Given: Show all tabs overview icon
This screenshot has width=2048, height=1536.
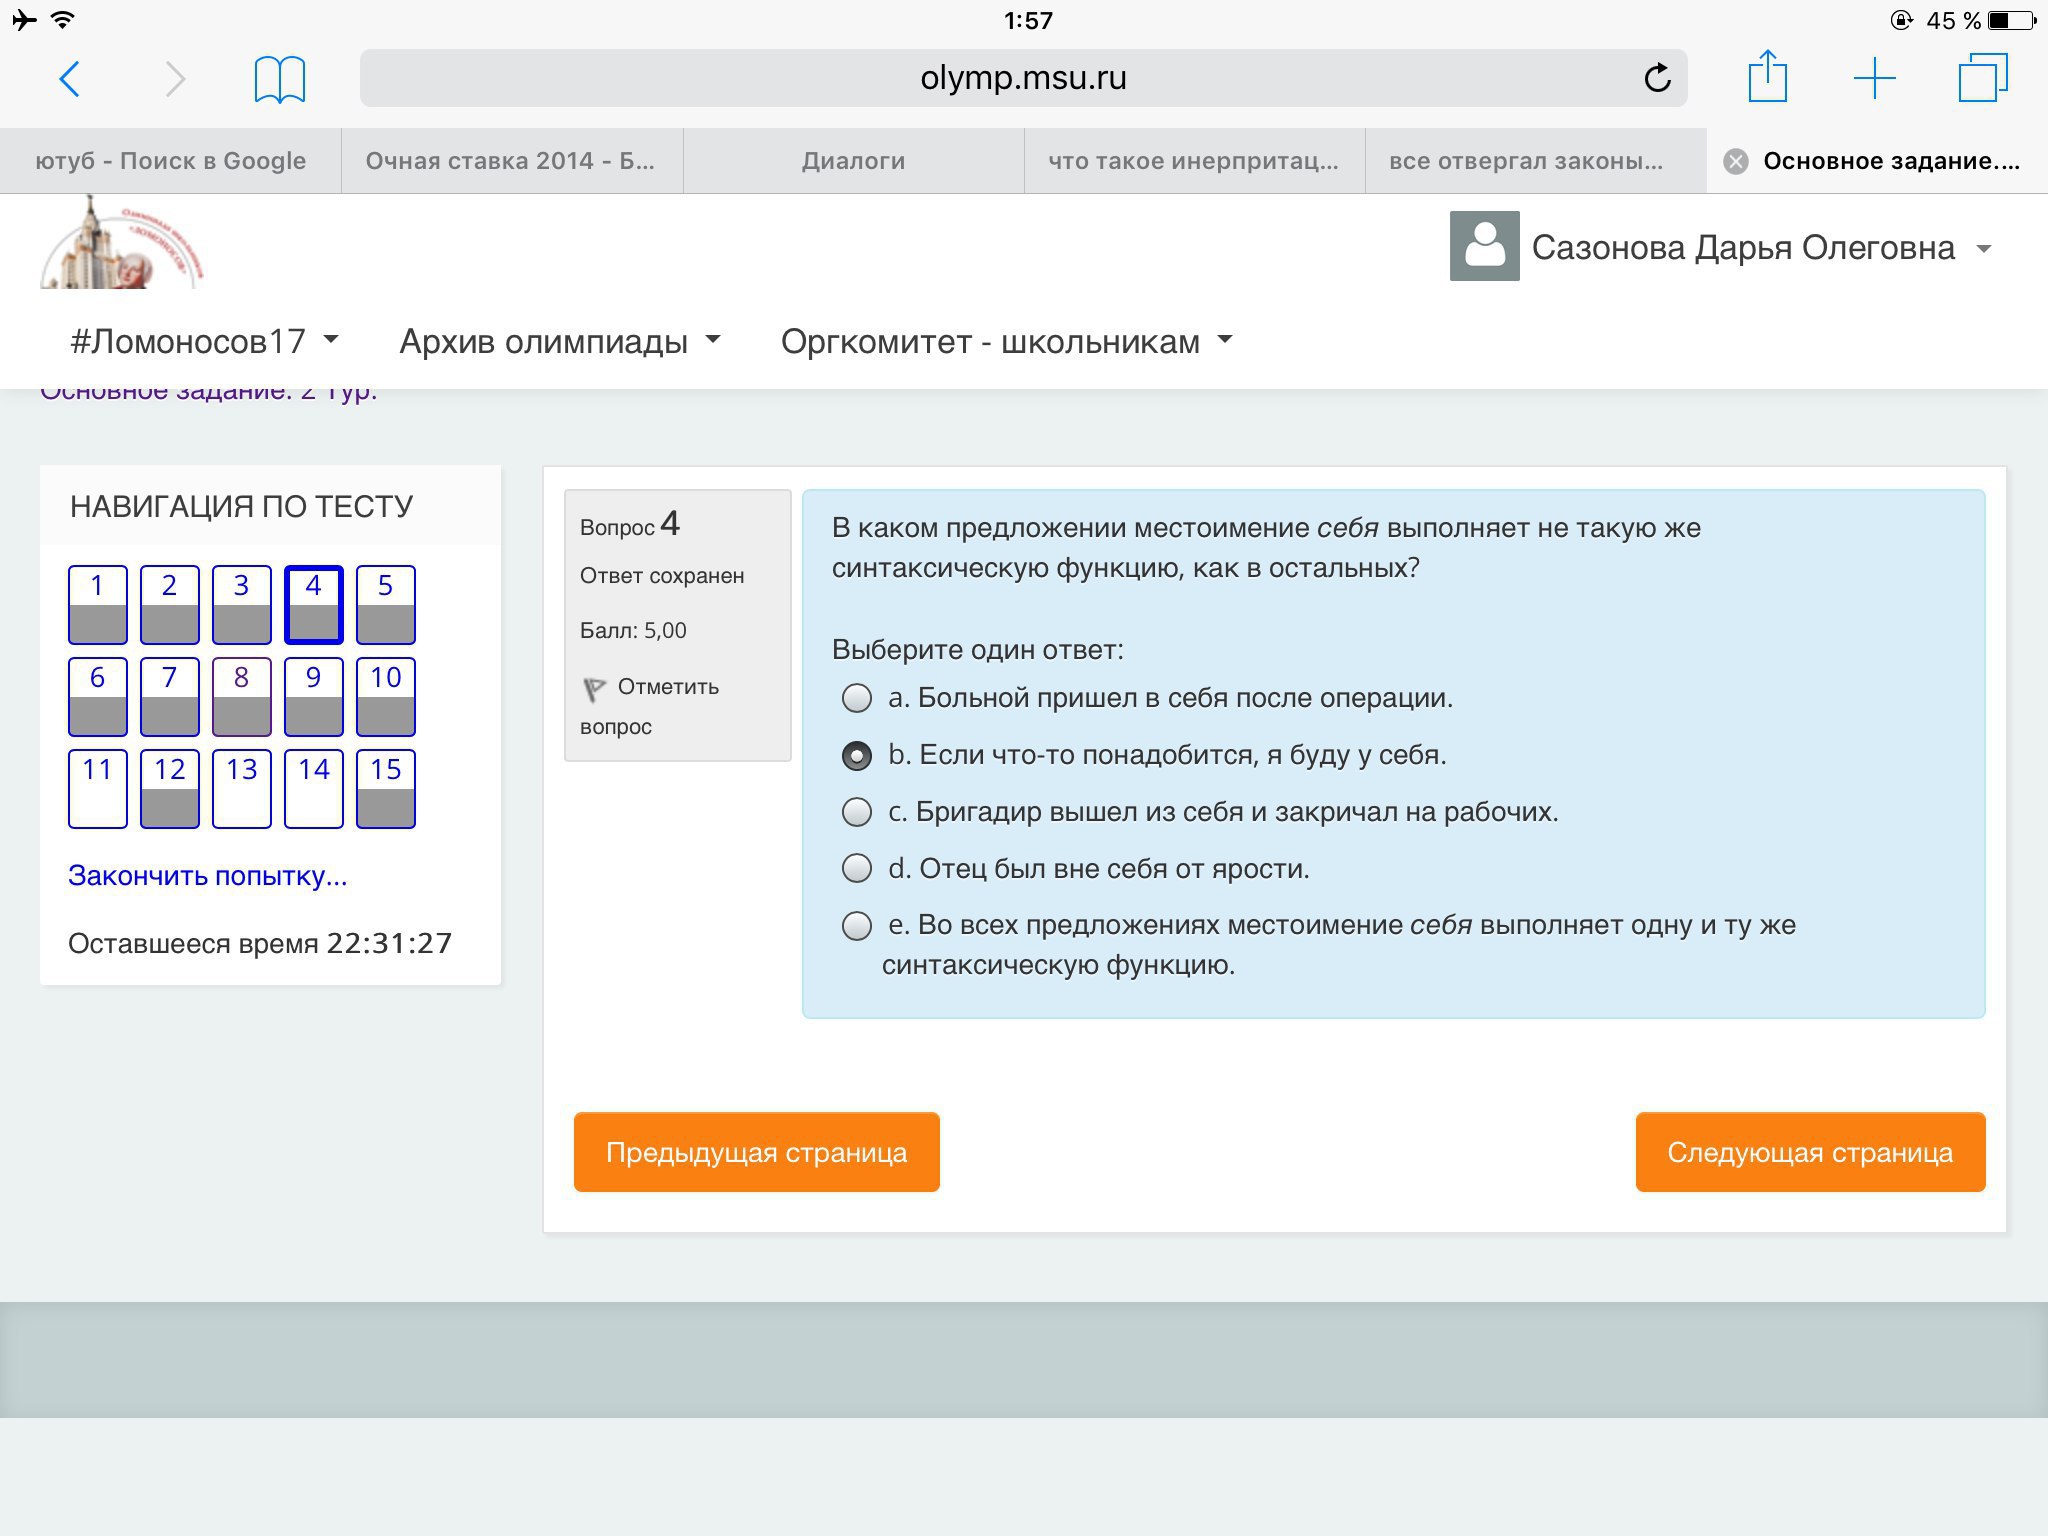Looking at the screenshot, I should [x=1982, y=78].
